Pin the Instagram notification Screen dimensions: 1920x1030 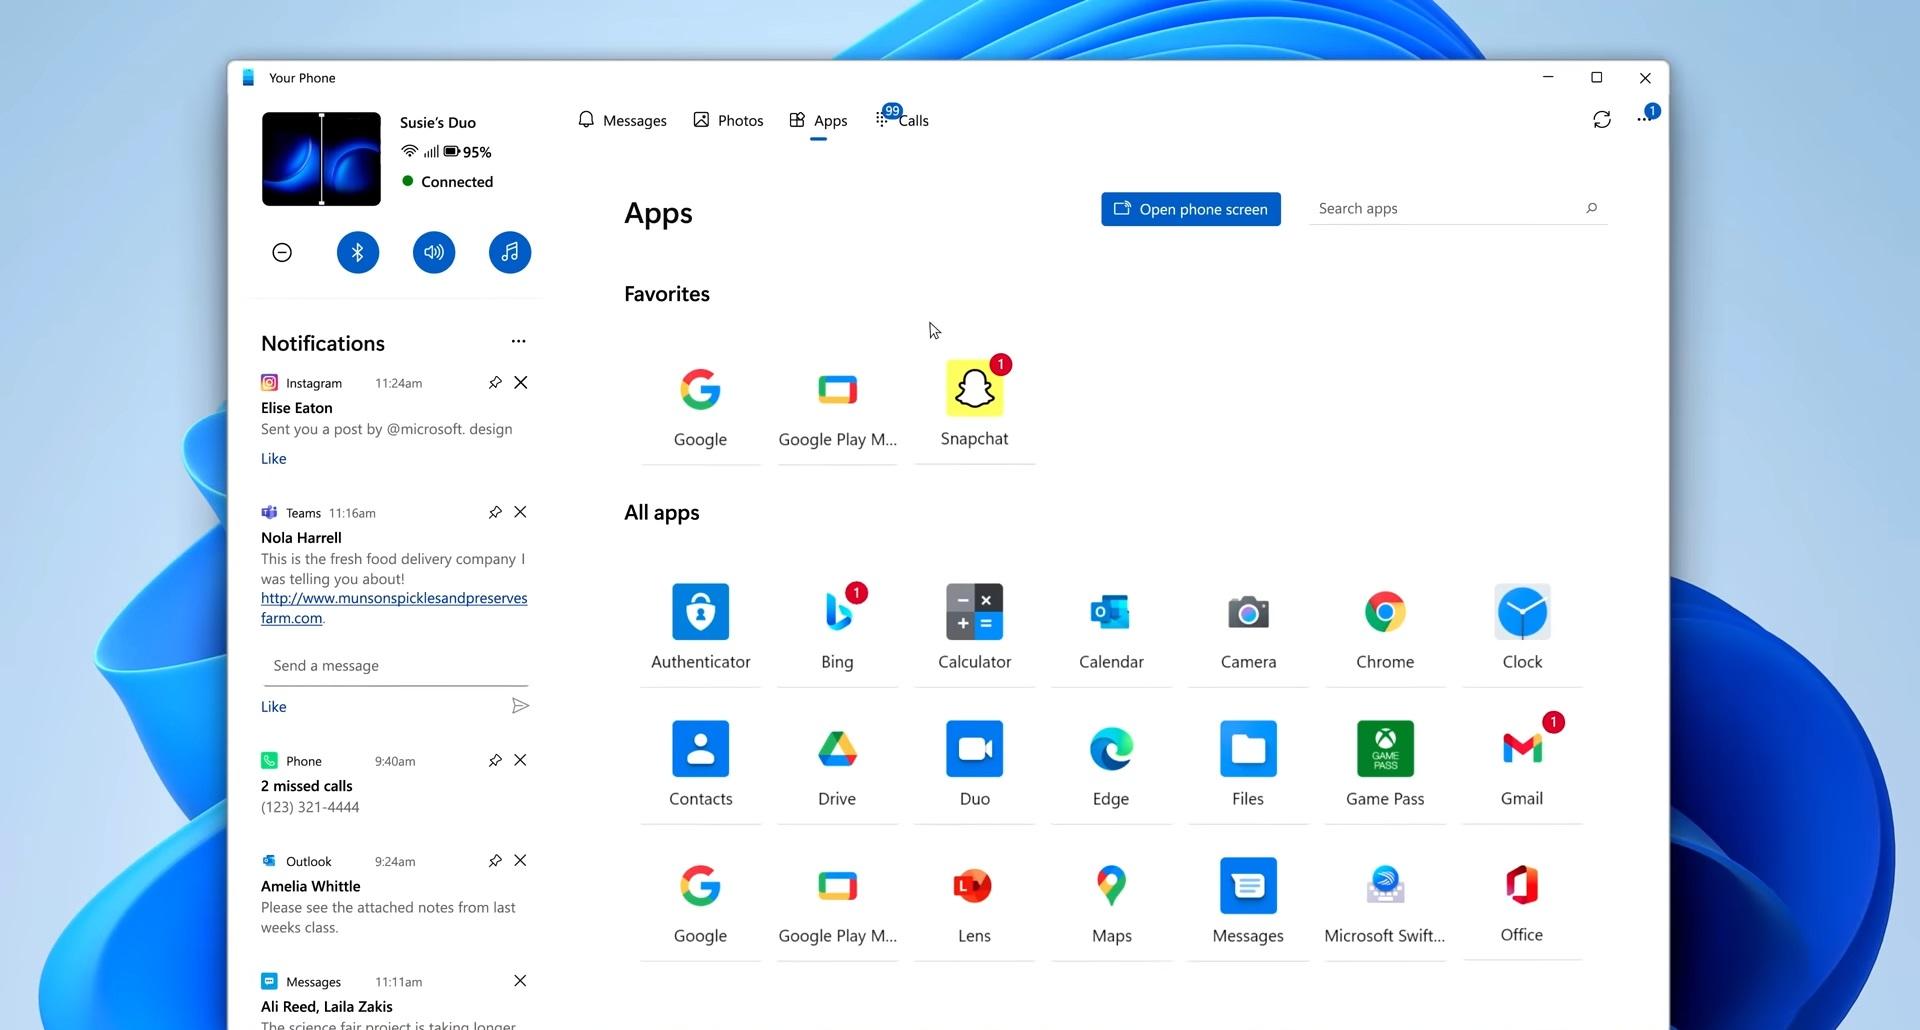(x=495, y=383)
